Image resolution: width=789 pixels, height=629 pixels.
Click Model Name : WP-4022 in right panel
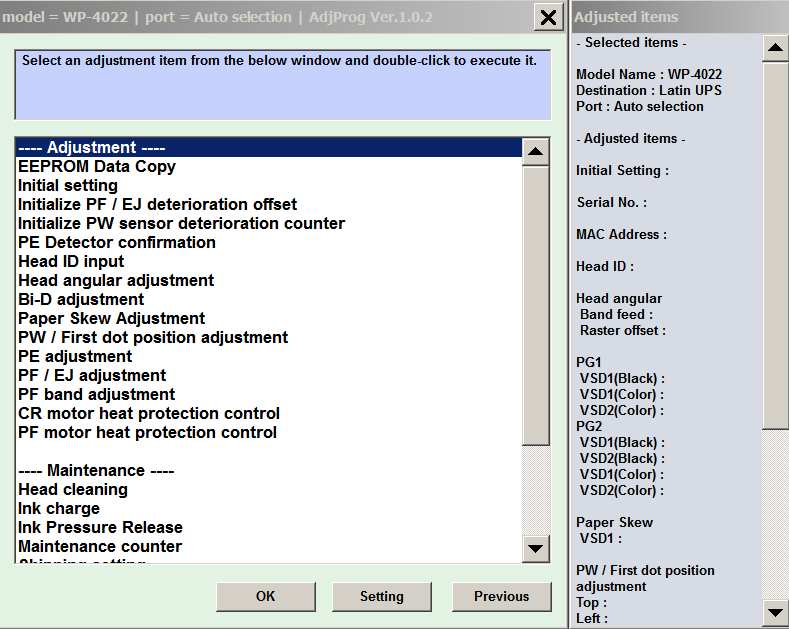649,74
